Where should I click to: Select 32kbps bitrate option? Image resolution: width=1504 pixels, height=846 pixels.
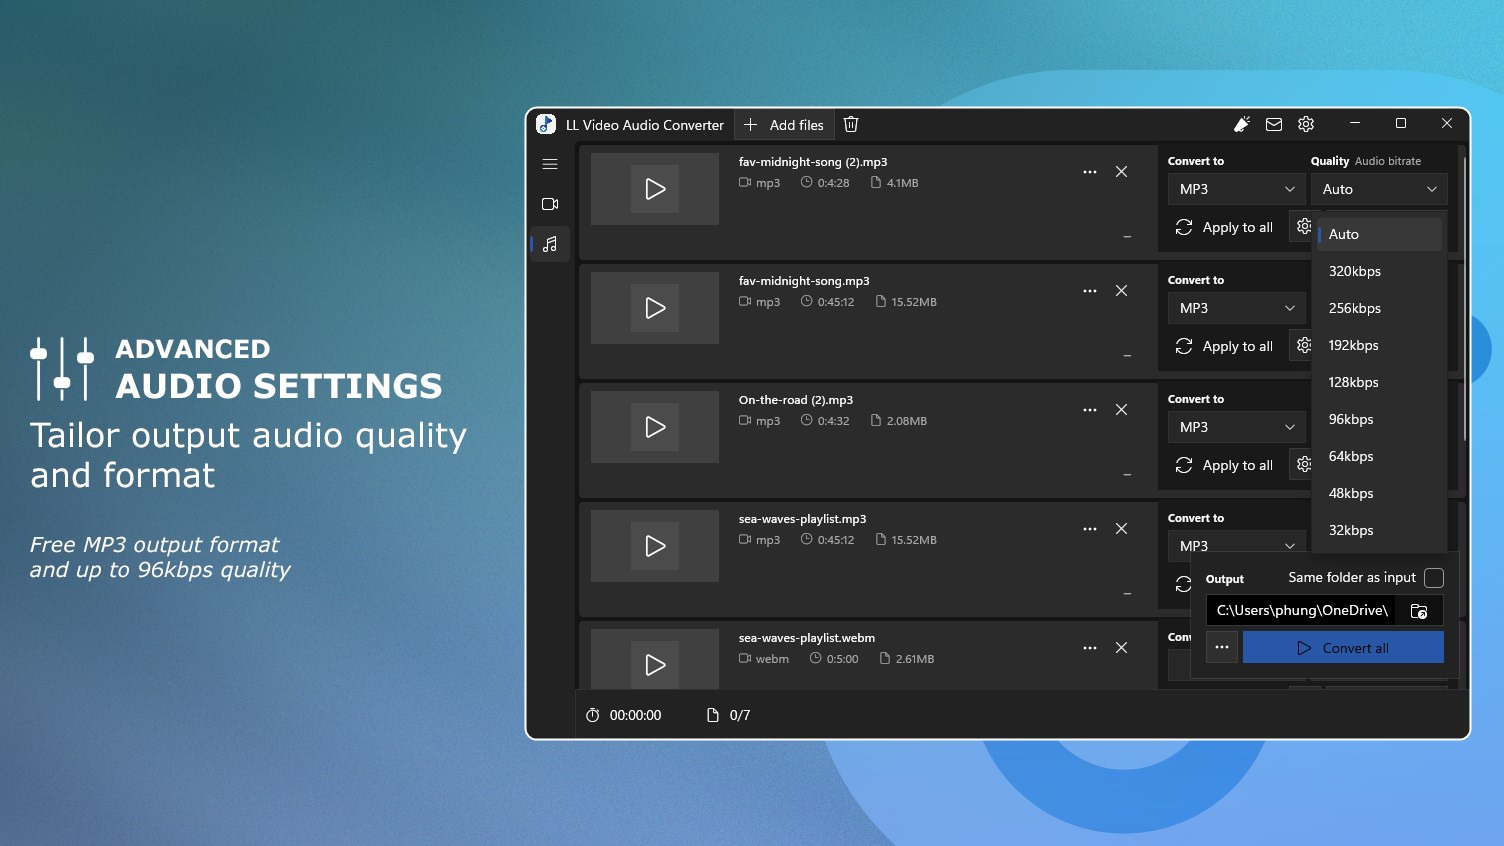[1380, 530]
